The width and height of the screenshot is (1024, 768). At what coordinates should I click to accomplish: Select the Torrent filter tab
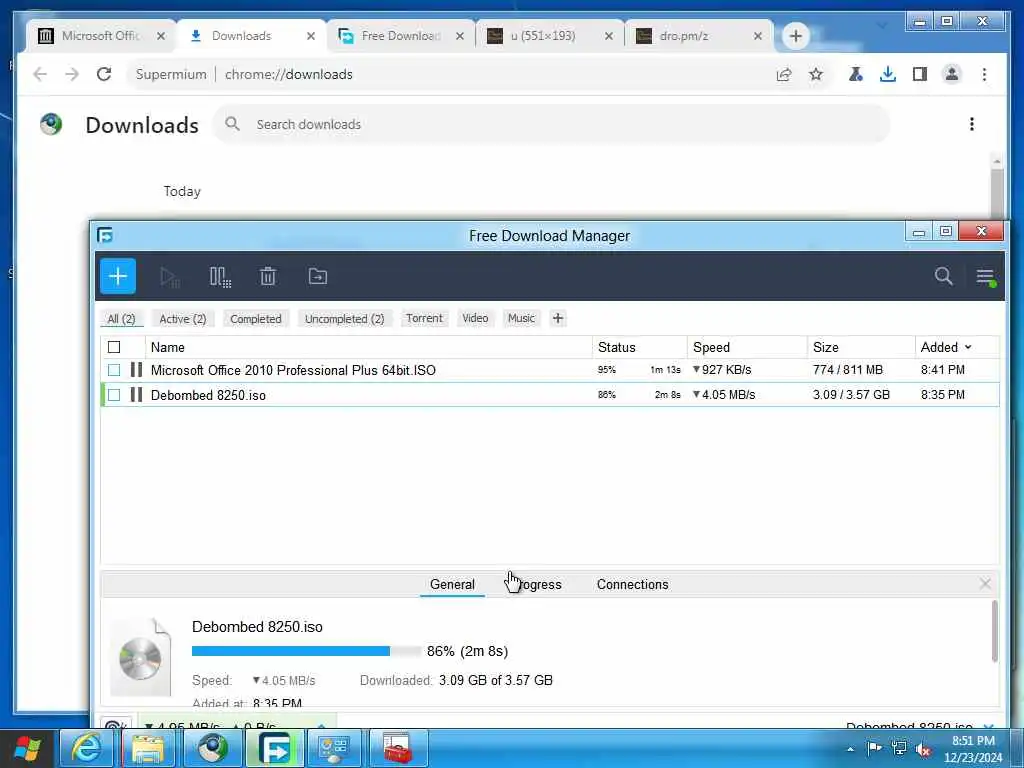pyautogui.click(x=424, y=318)
